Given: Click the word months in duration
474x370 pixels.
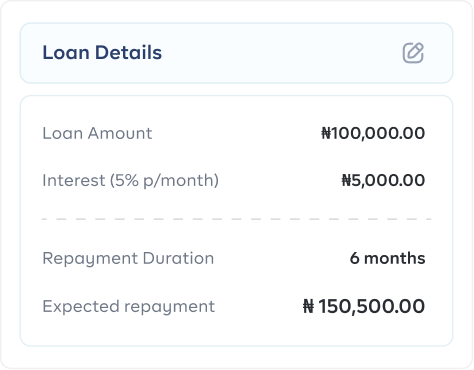Looking at the screenshot, I should [395, 258].
